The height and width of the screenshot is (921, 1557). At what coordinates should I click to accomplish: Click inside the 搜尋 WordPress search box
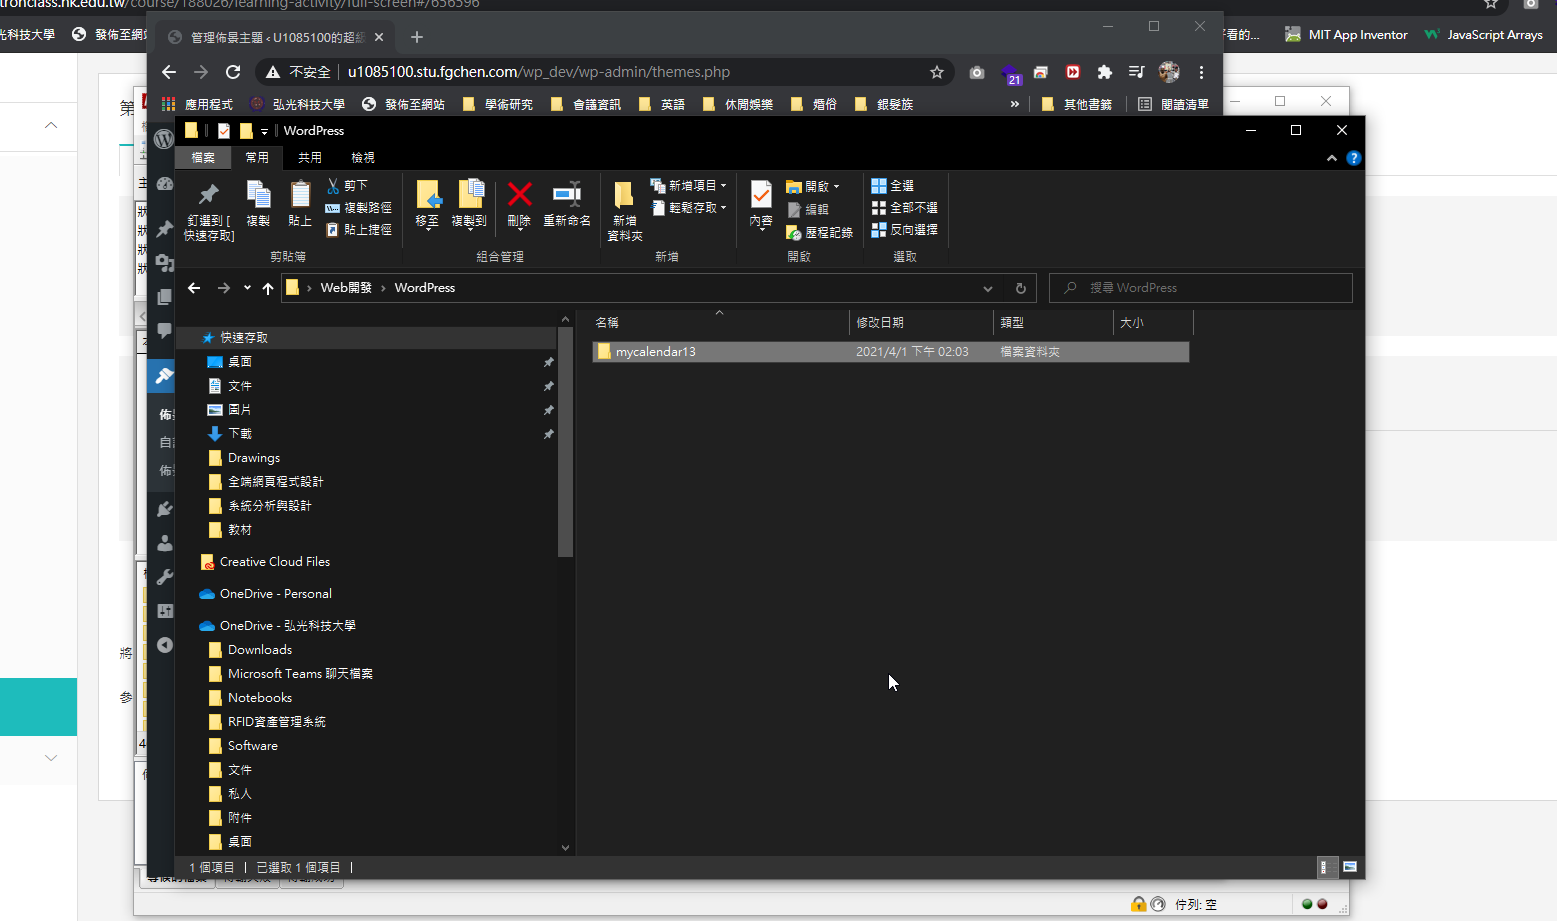(x=1199, y=287)
